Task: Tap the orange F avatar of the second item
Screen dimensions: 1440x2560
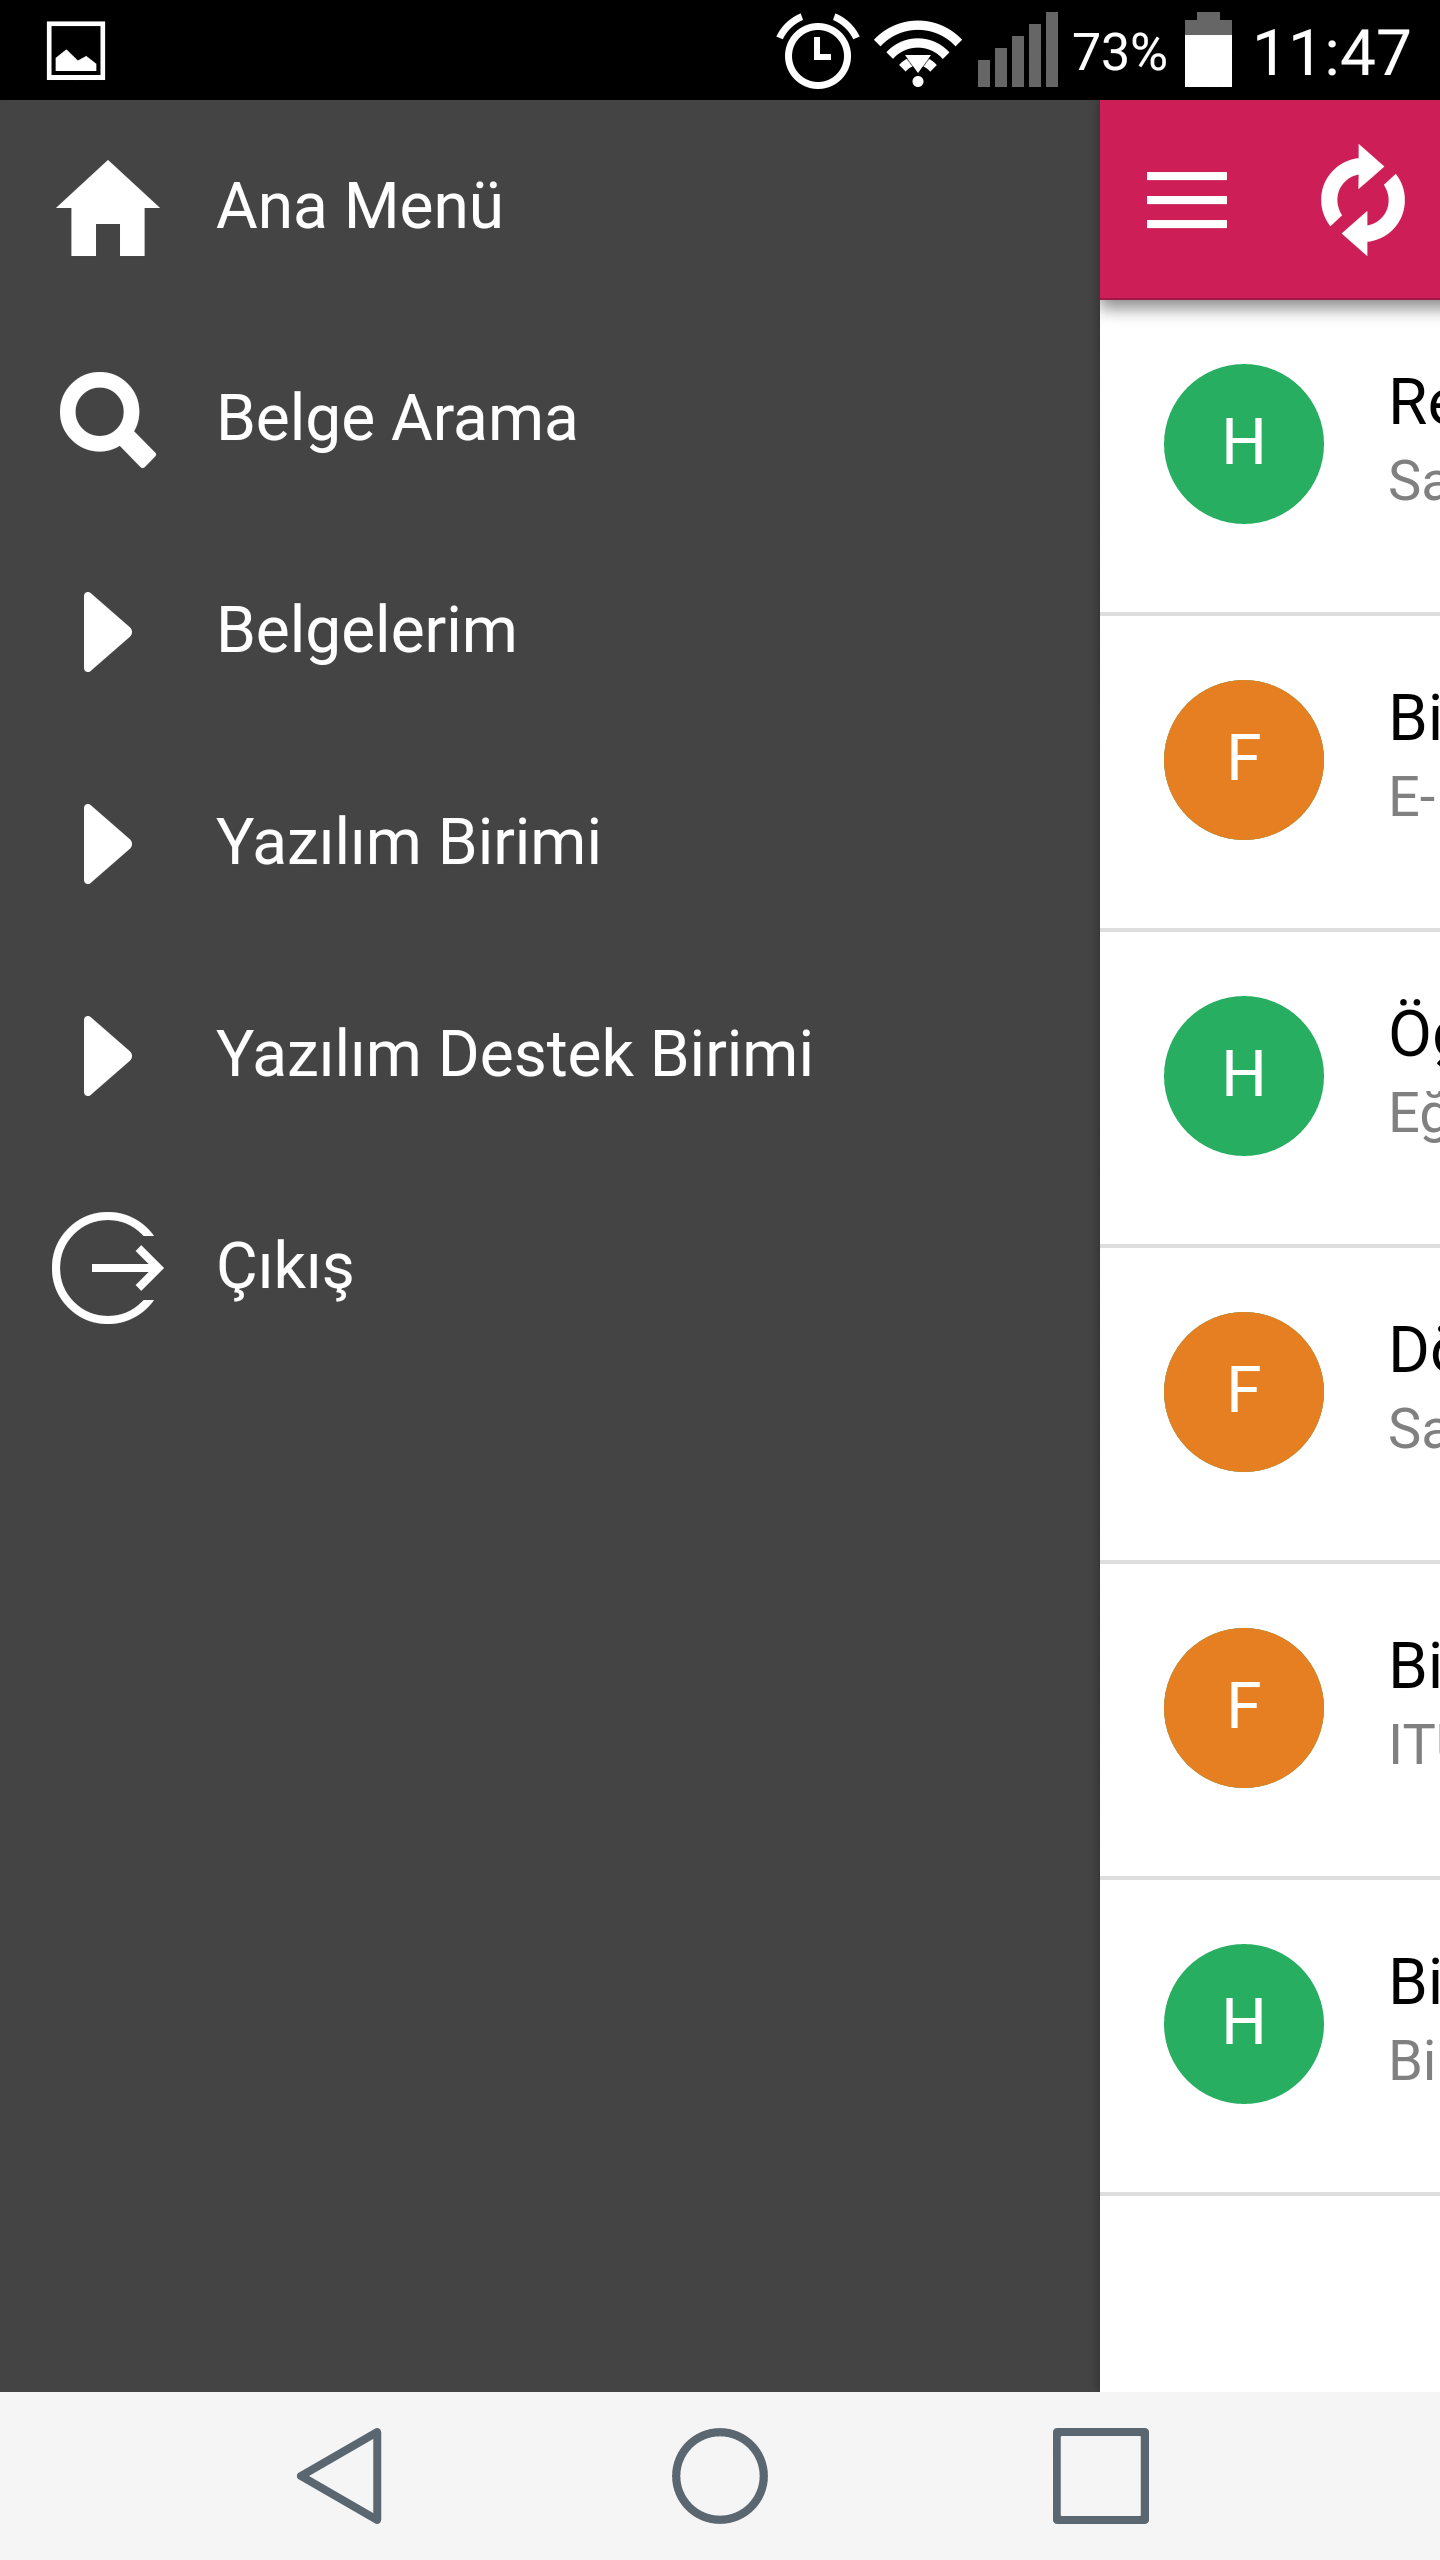Action: point(1244,760)
